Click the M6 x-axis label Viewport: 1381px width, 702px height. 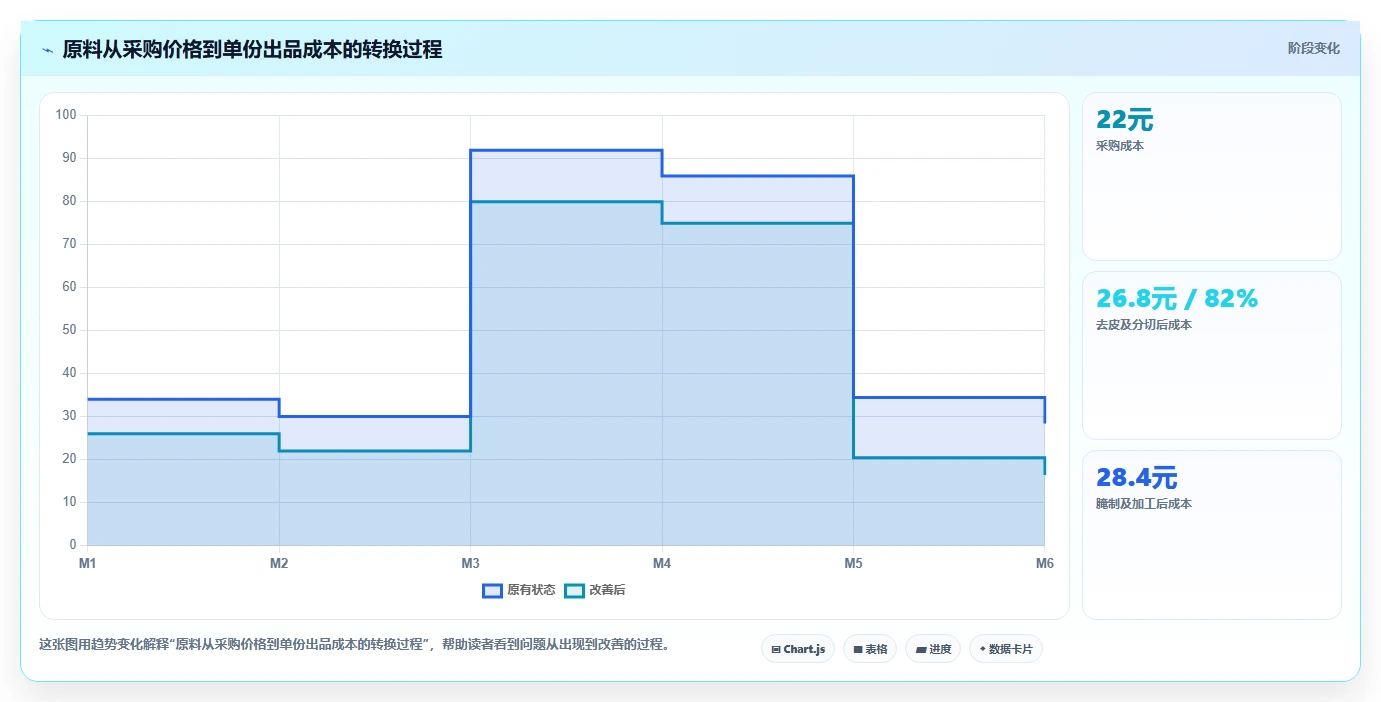[1044, 564]
